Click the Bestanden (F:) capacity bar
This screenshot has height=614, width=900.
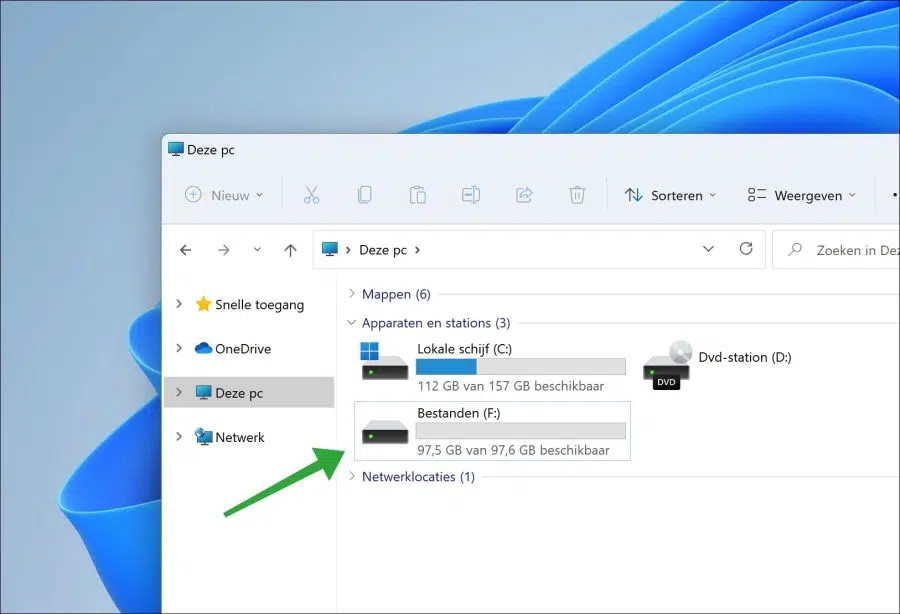tap(521, 431)
